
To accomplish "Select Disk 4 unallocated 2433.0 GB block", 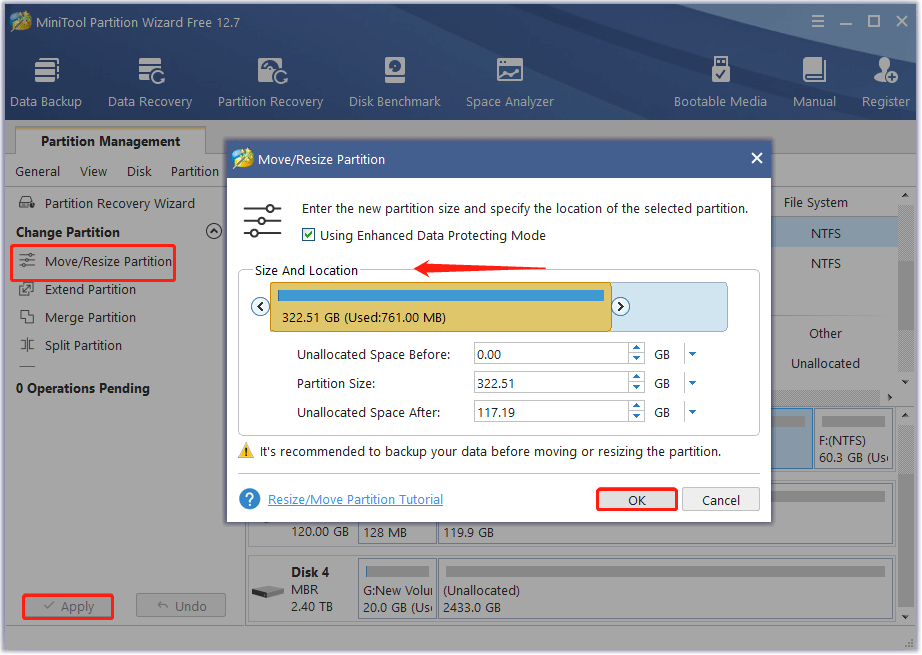I will [666, 589].
